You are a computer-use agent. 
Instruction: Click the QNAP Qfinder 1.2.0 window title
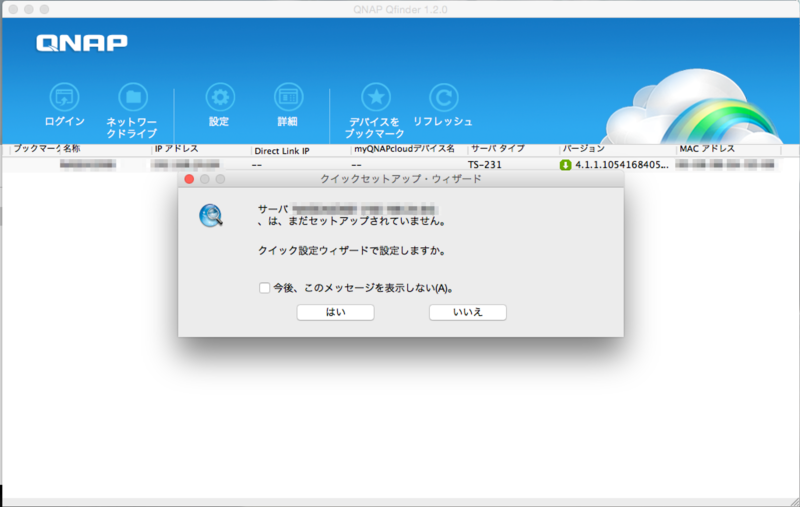[x=400, y=9]
